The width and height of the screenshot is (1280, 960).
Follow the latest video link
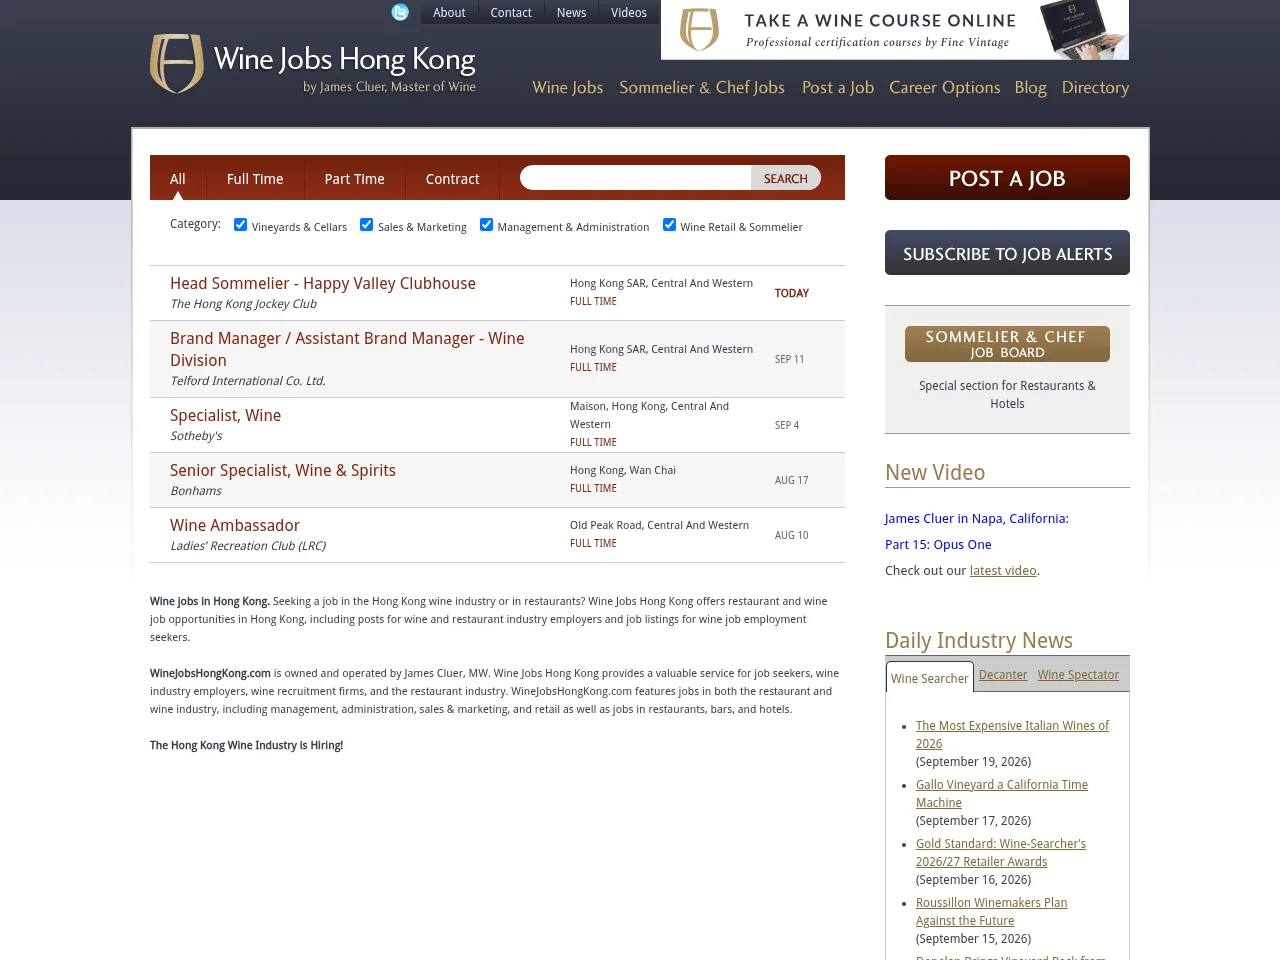coord(1003,571)
